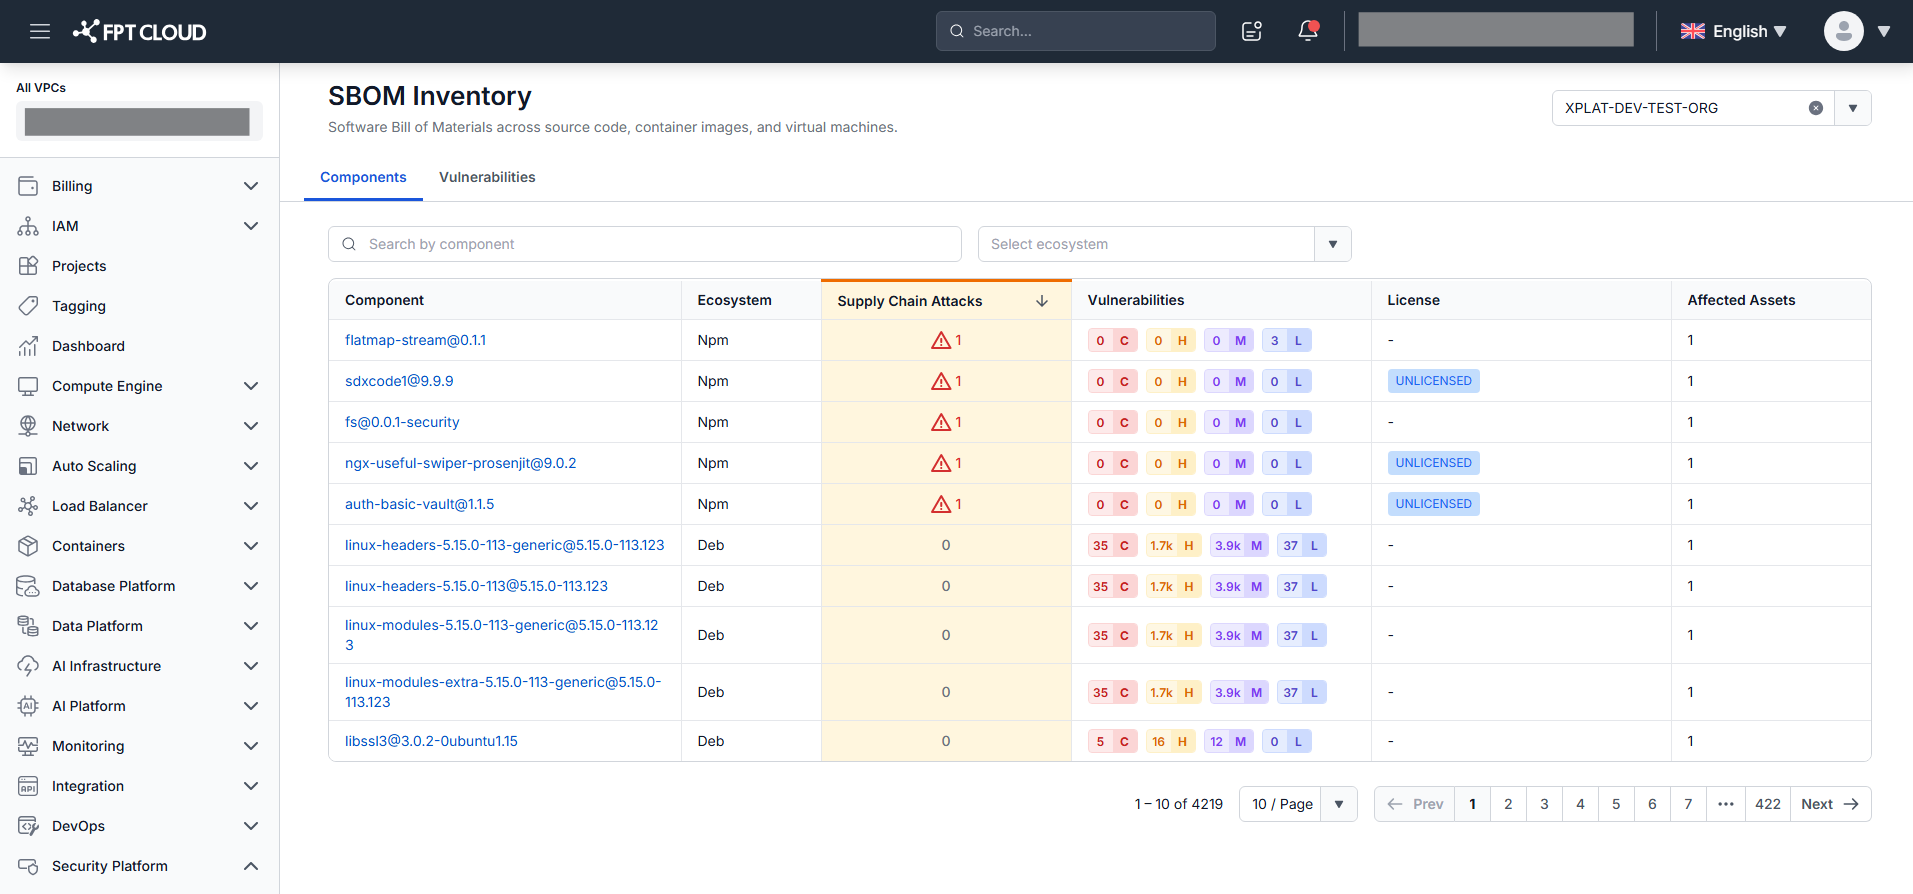Open the English language dropdown
The height and width of the screenshot is (894, 1913).
1733,31
